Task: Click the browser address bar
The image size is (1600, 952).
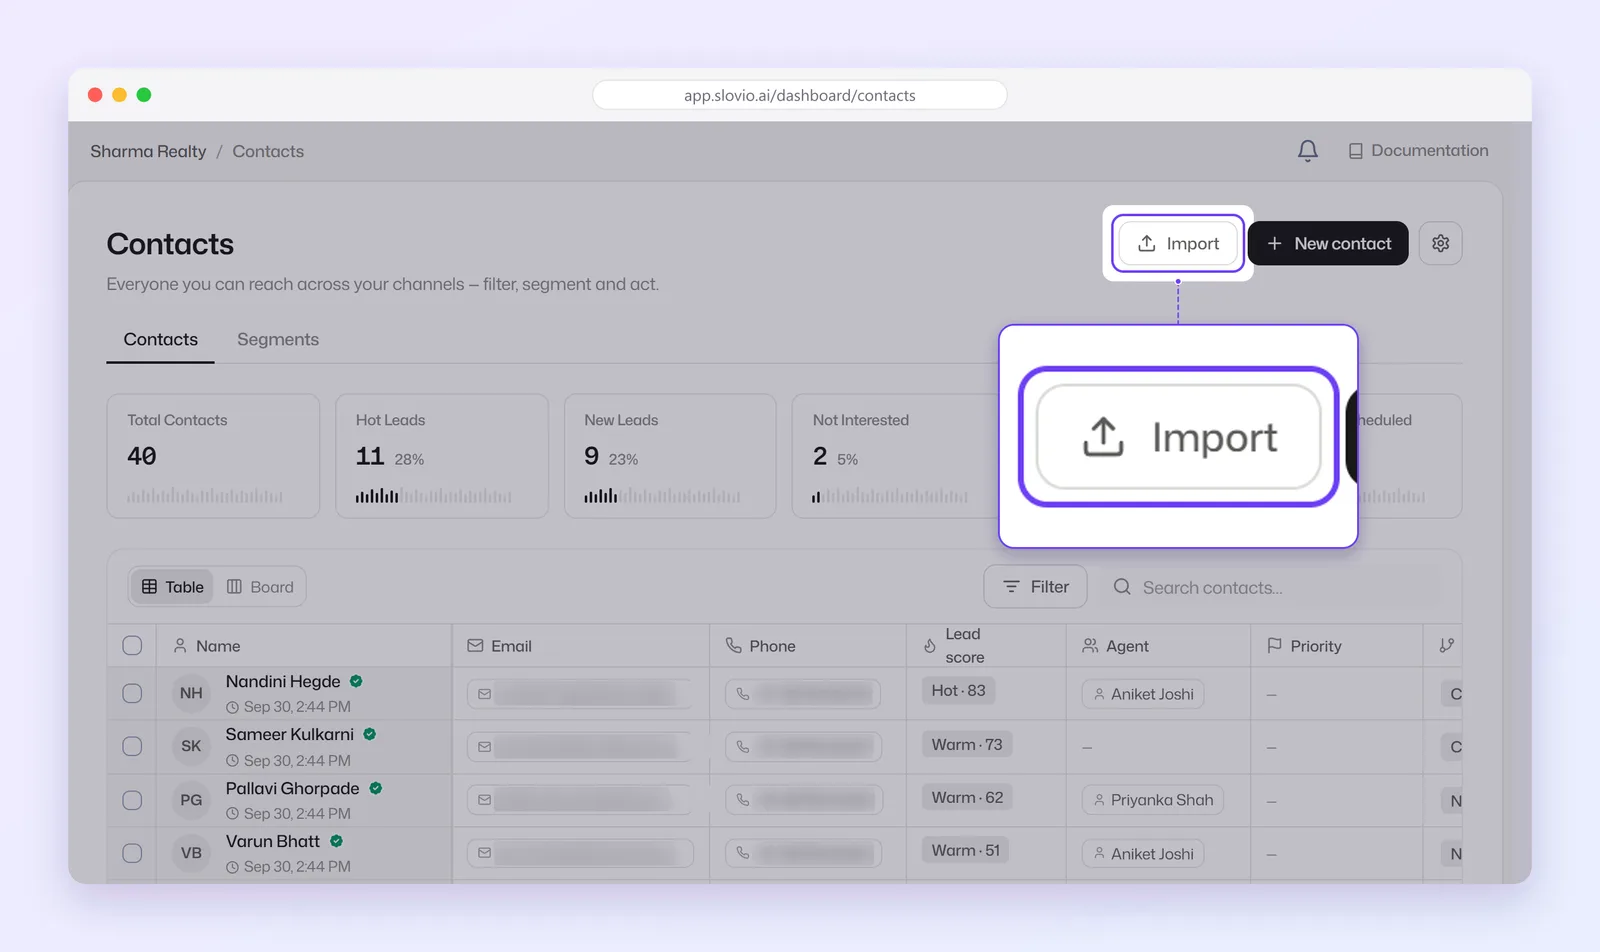Action: 799,95
